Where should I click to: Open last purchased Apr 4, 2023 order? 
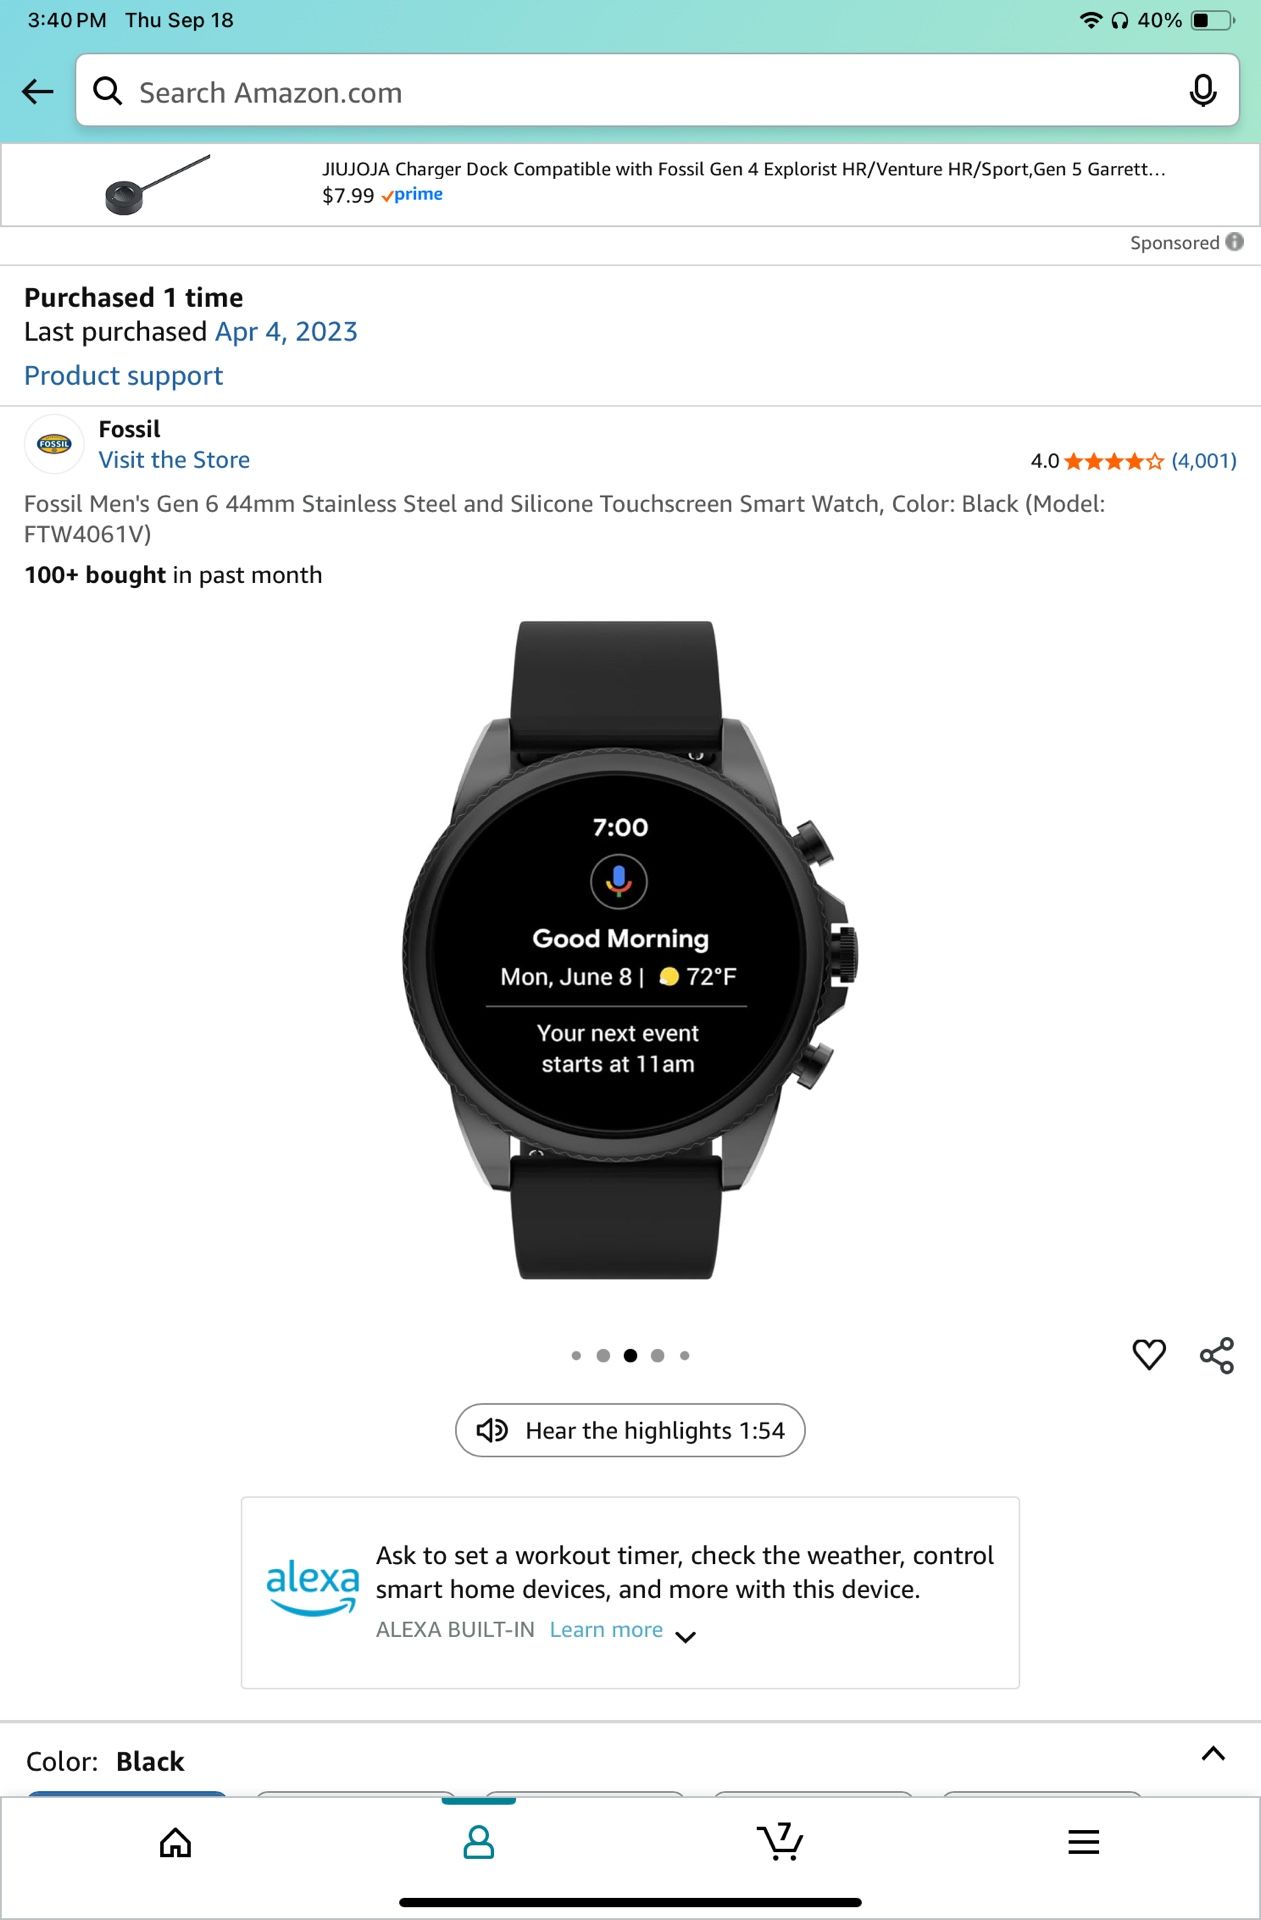pos(286,332)
